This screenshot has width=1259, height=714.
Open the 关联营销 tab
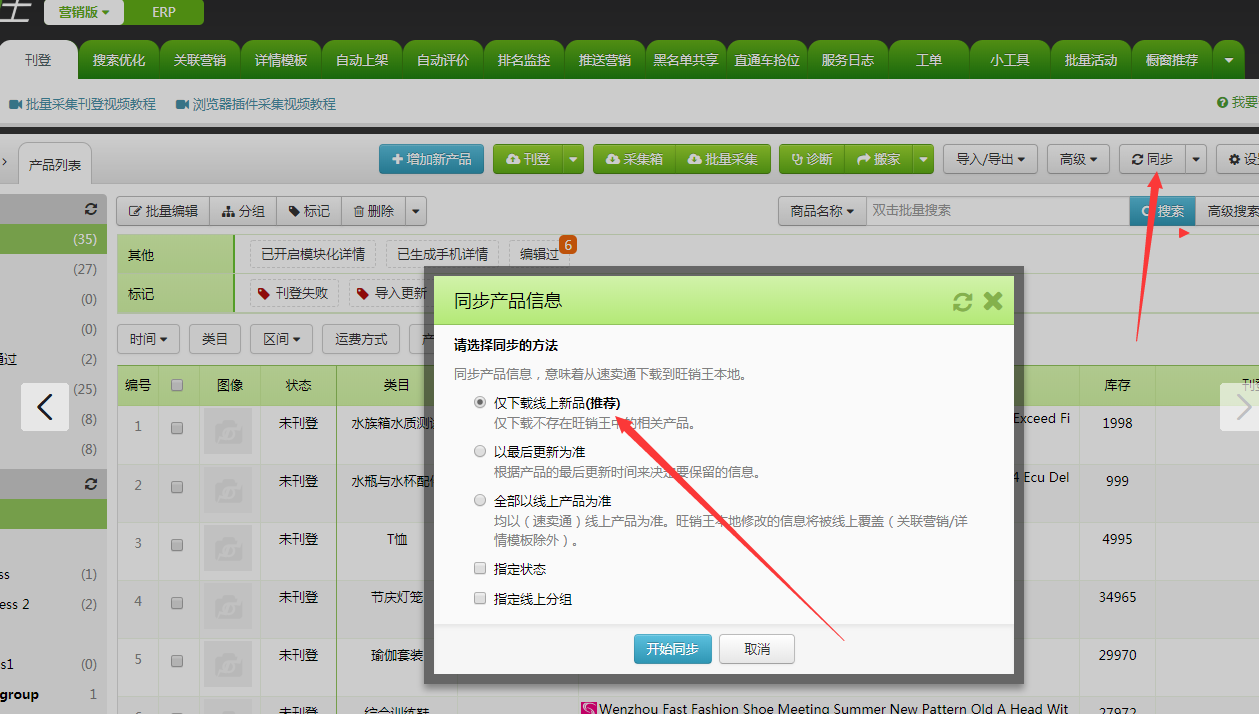coord(200,60)
